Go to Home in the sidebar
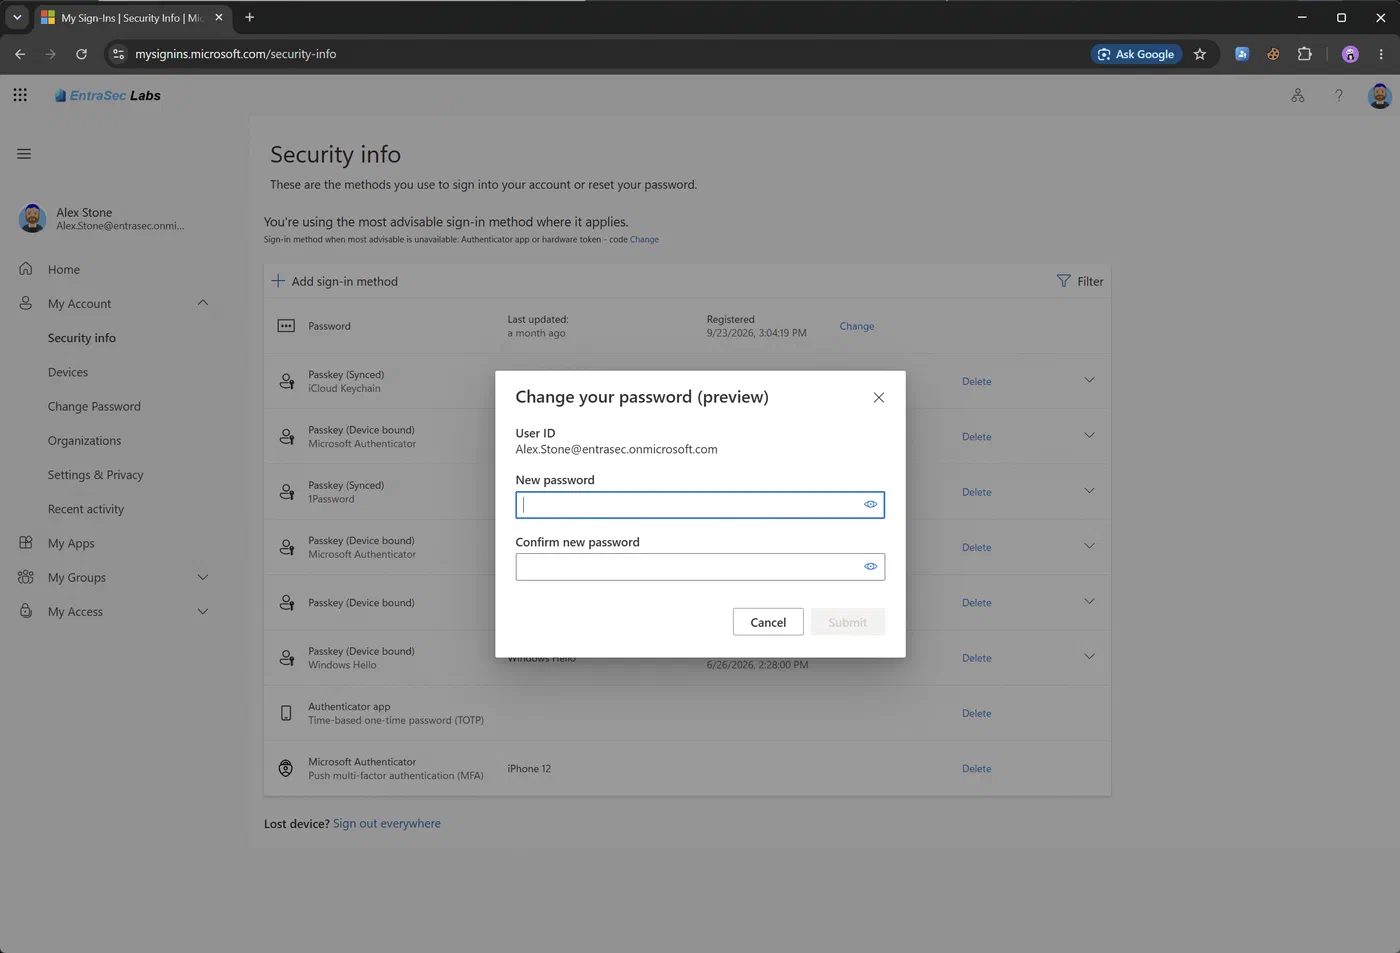Viewport: 1400px width, 953px height. (x=64, y=270)
